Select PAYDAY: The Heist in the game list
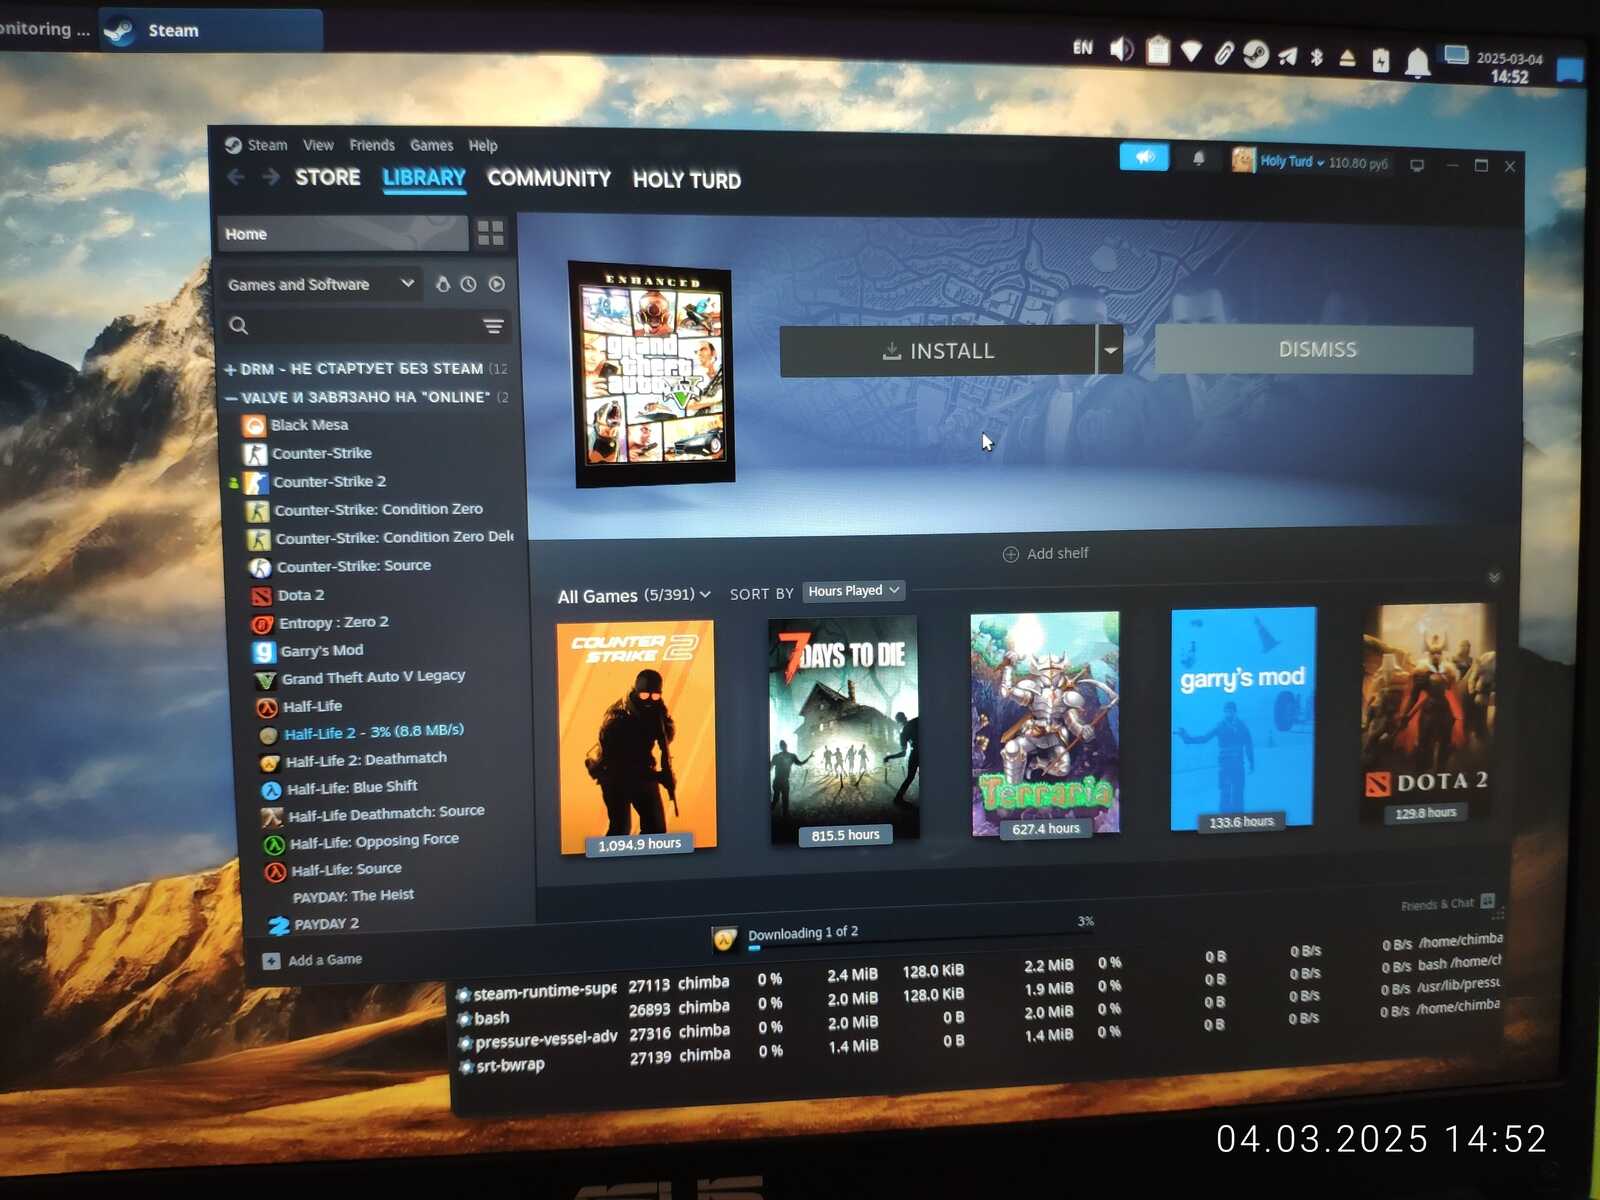 point(353,896)
